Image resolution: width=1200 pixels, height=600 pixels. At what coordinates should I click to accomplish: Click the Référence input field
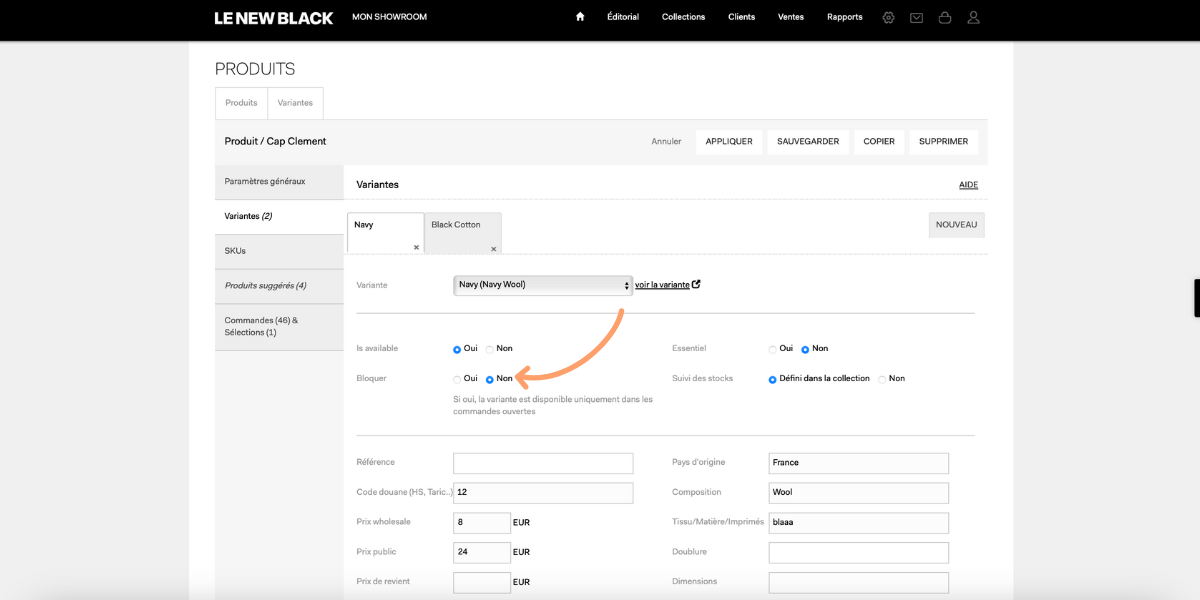543,463
